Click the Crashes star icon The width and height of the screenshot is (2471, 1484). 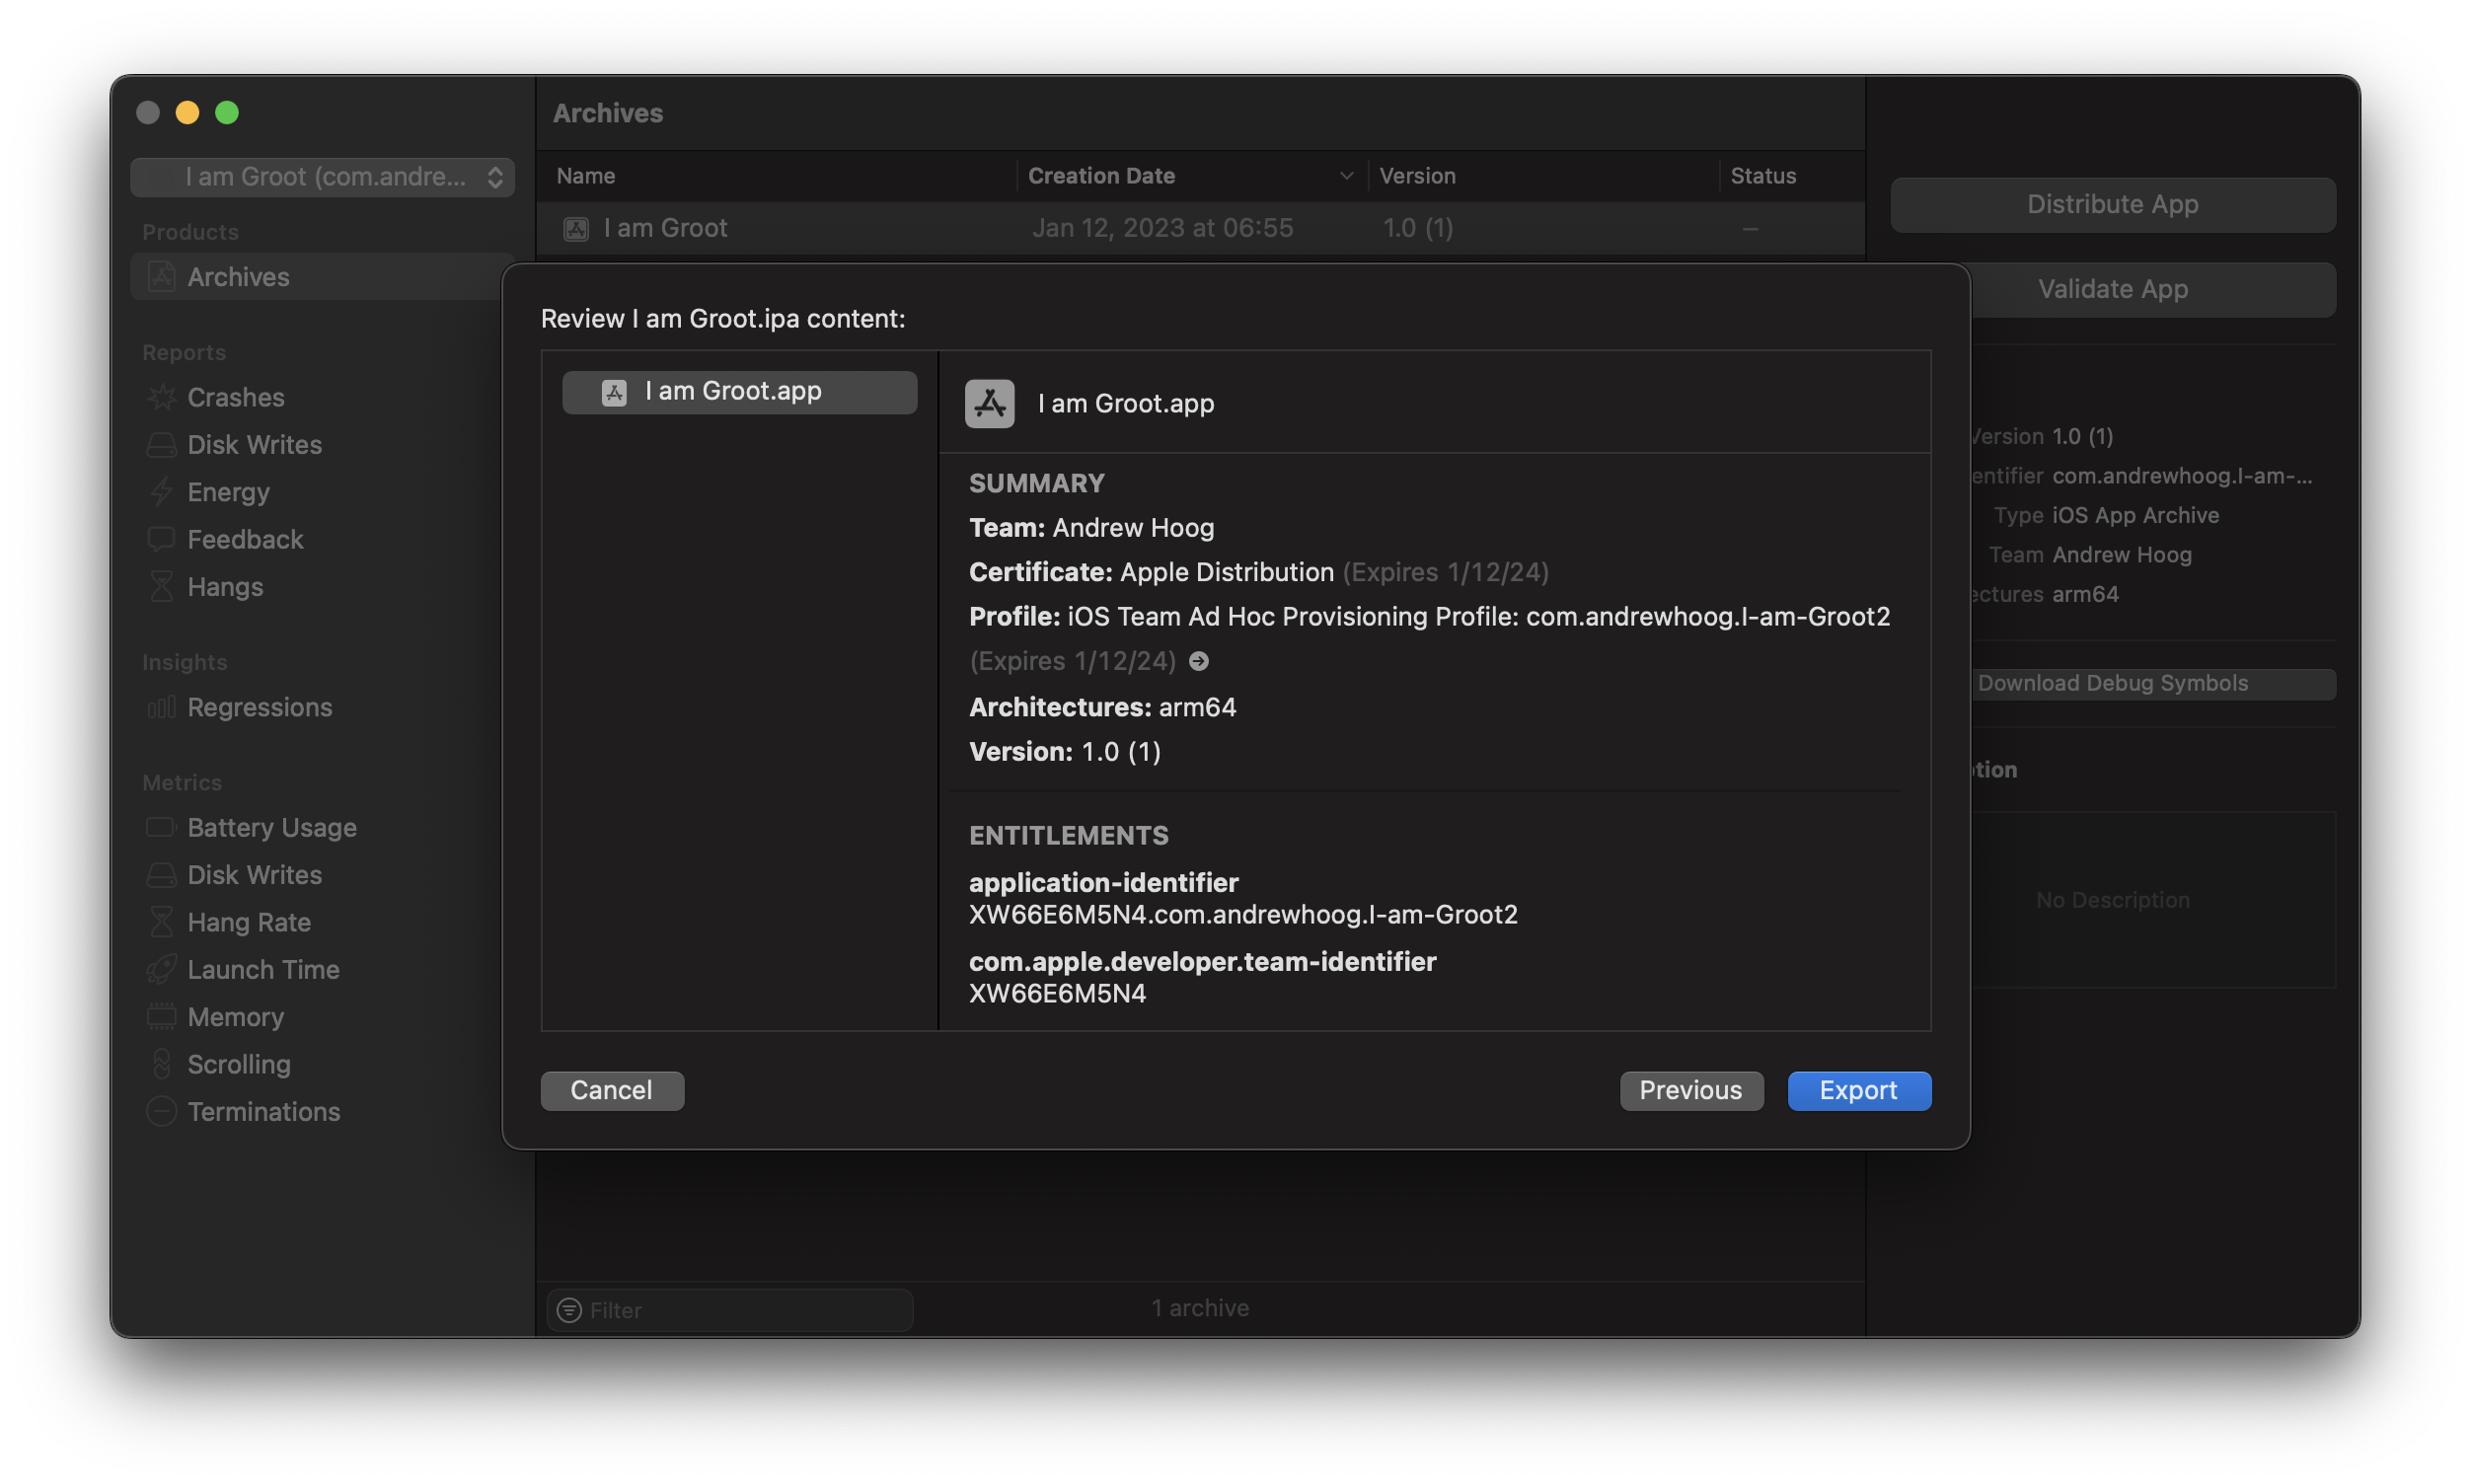point(161,398)
